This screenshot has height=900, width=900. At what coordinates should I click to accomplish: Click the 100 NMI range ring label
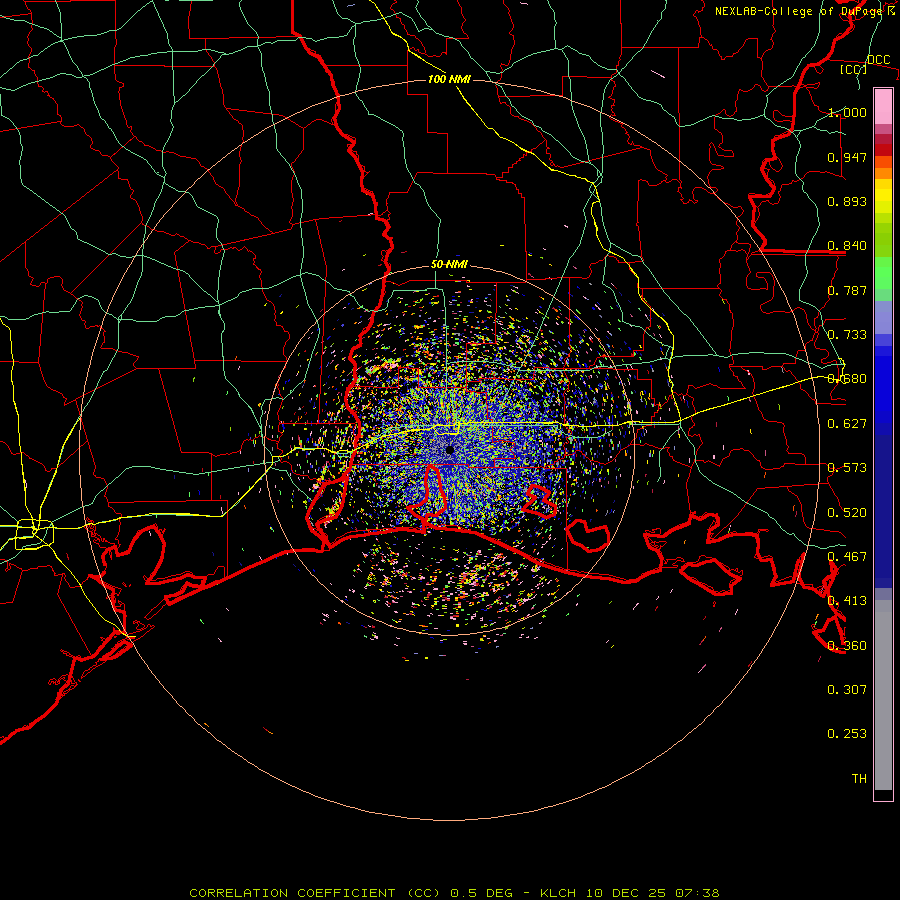tap(449, 79)
